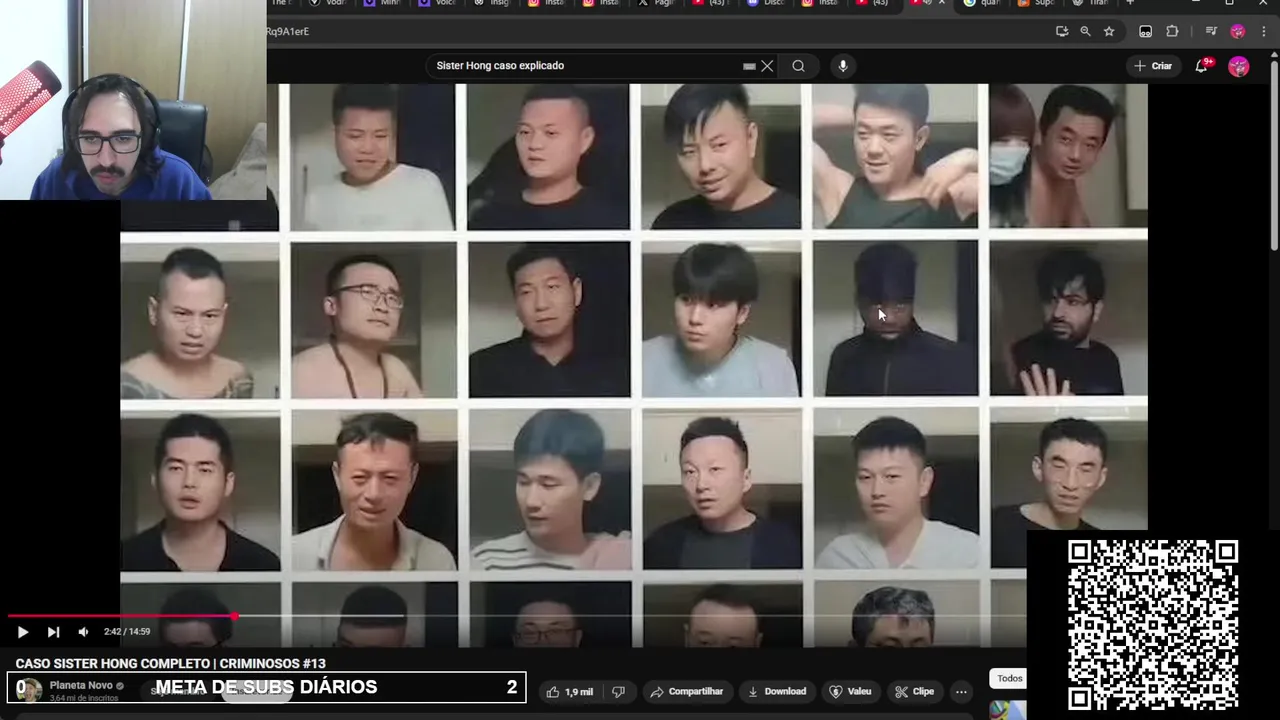Image resolution: width=1280 pixels, height=720 pixels.
Task: Click the recommended video thumbnail below Todos
Action: (x=1008, y=710)
